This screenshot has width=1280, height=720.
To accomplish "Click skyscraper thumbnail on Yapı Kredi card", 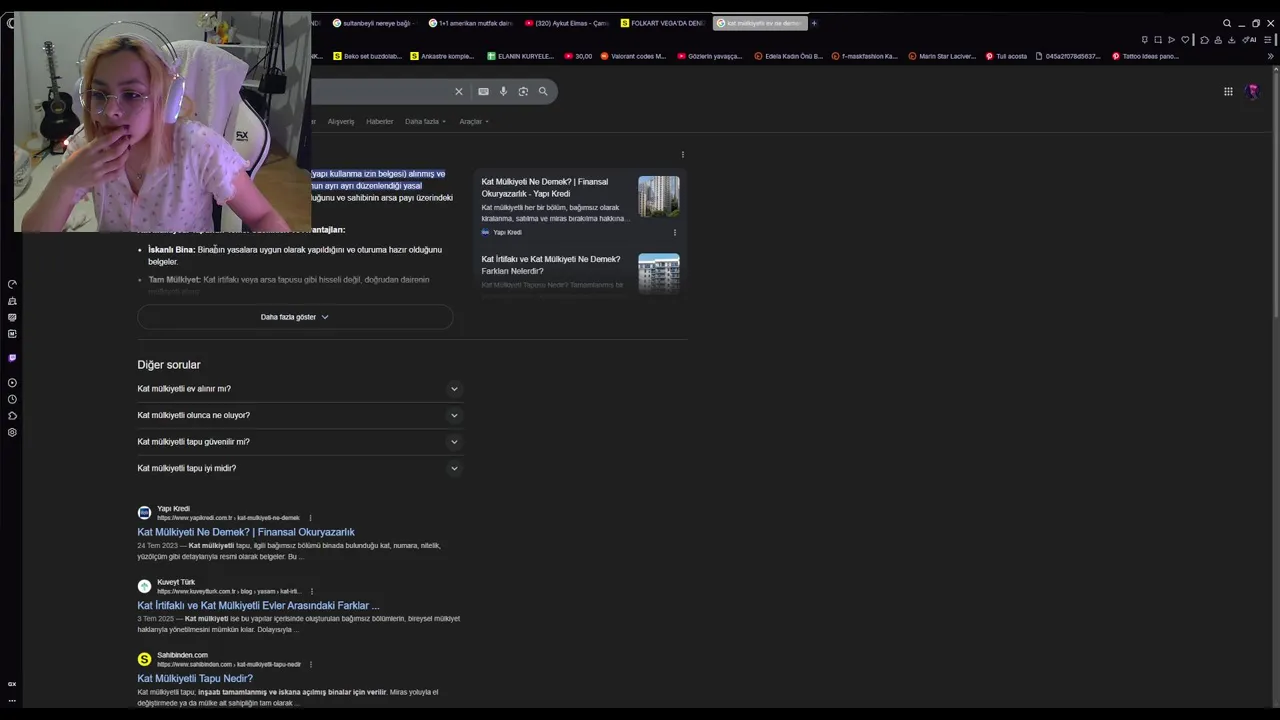I will [659, 197].
